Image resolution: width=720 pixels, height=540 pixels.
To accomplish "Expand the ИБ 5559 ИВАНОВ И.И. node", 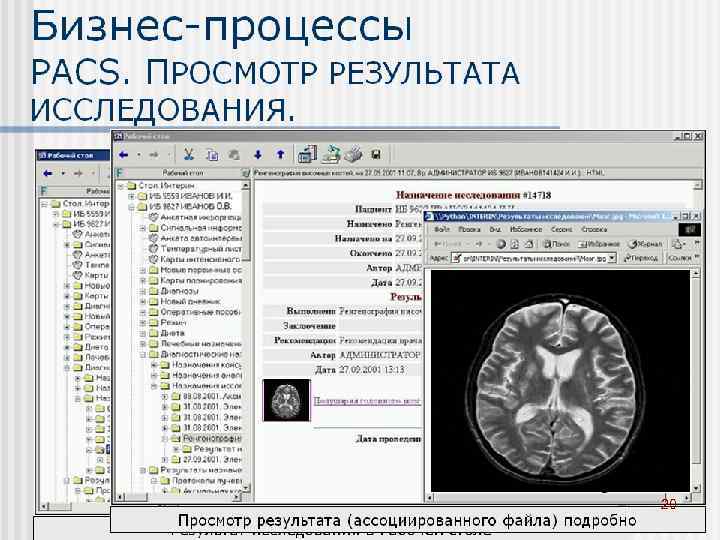I will pyautogui.click(x=132, y=196).
